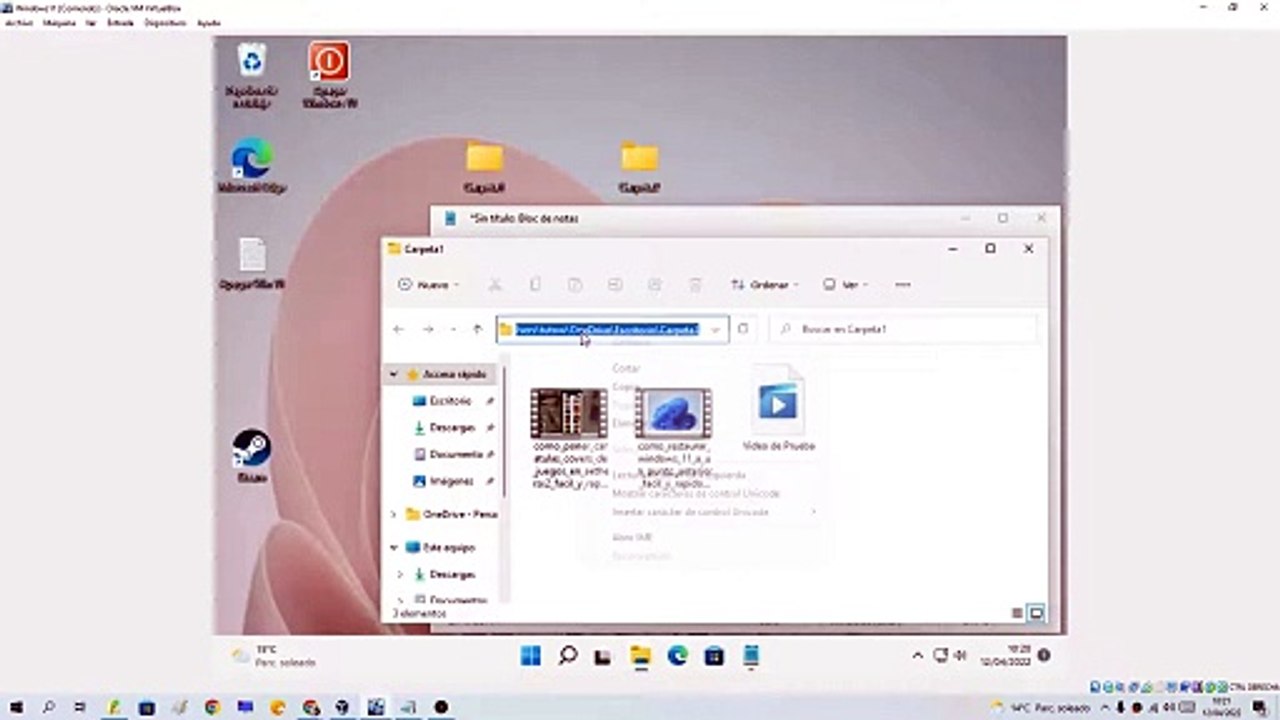Viewport: 1280px width, 720px height.
Task: Click the Paste icon in Explorer toolbar
Action: tap(575, 285)
